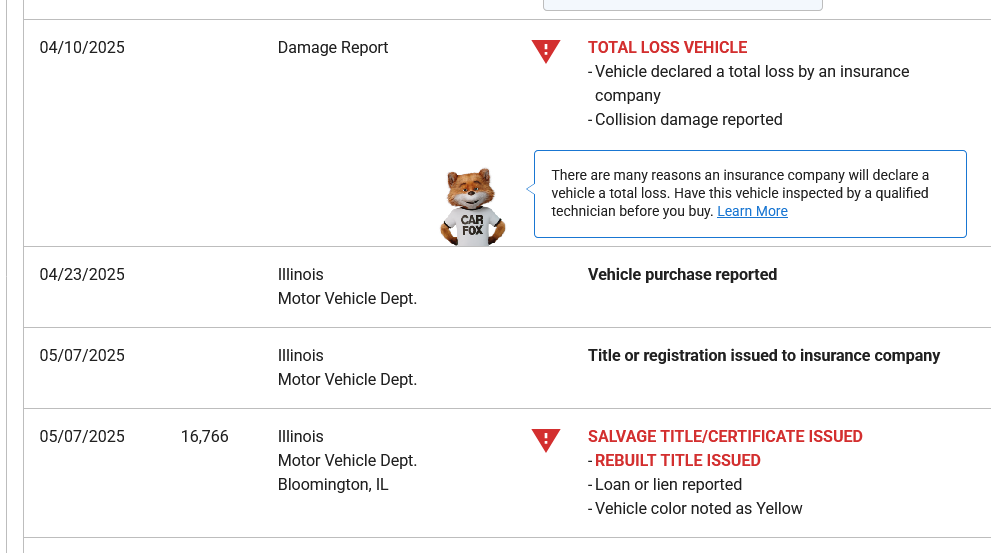Click the red warning icon beside Salvage Title
The image size is (991, 553).
tap(546, 440)
